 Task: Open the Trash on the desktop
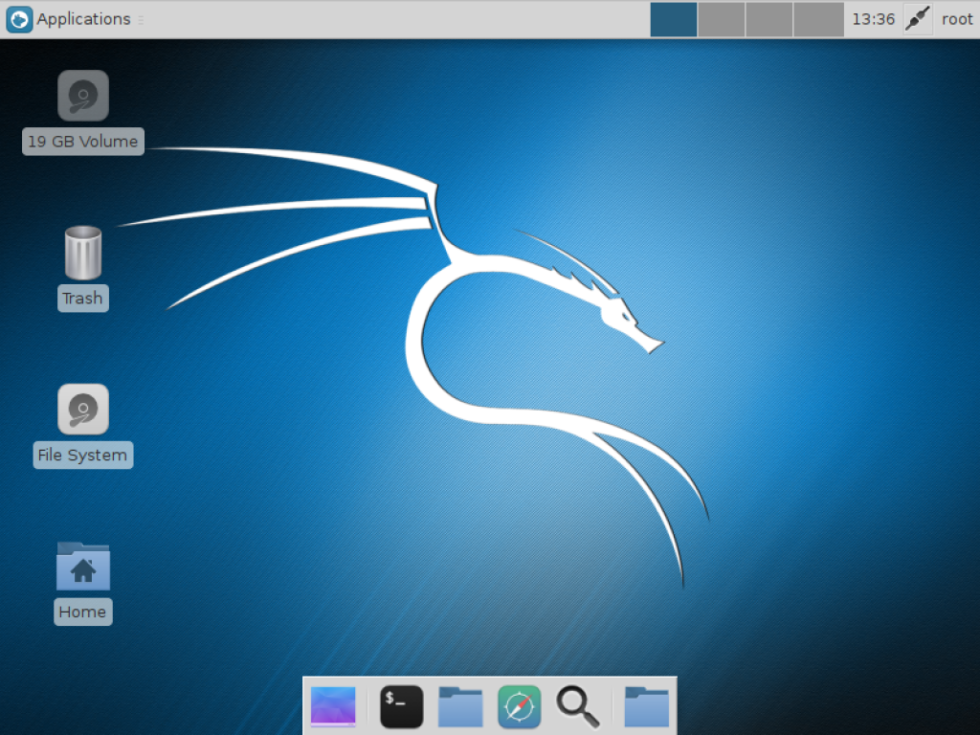(82, 252)
